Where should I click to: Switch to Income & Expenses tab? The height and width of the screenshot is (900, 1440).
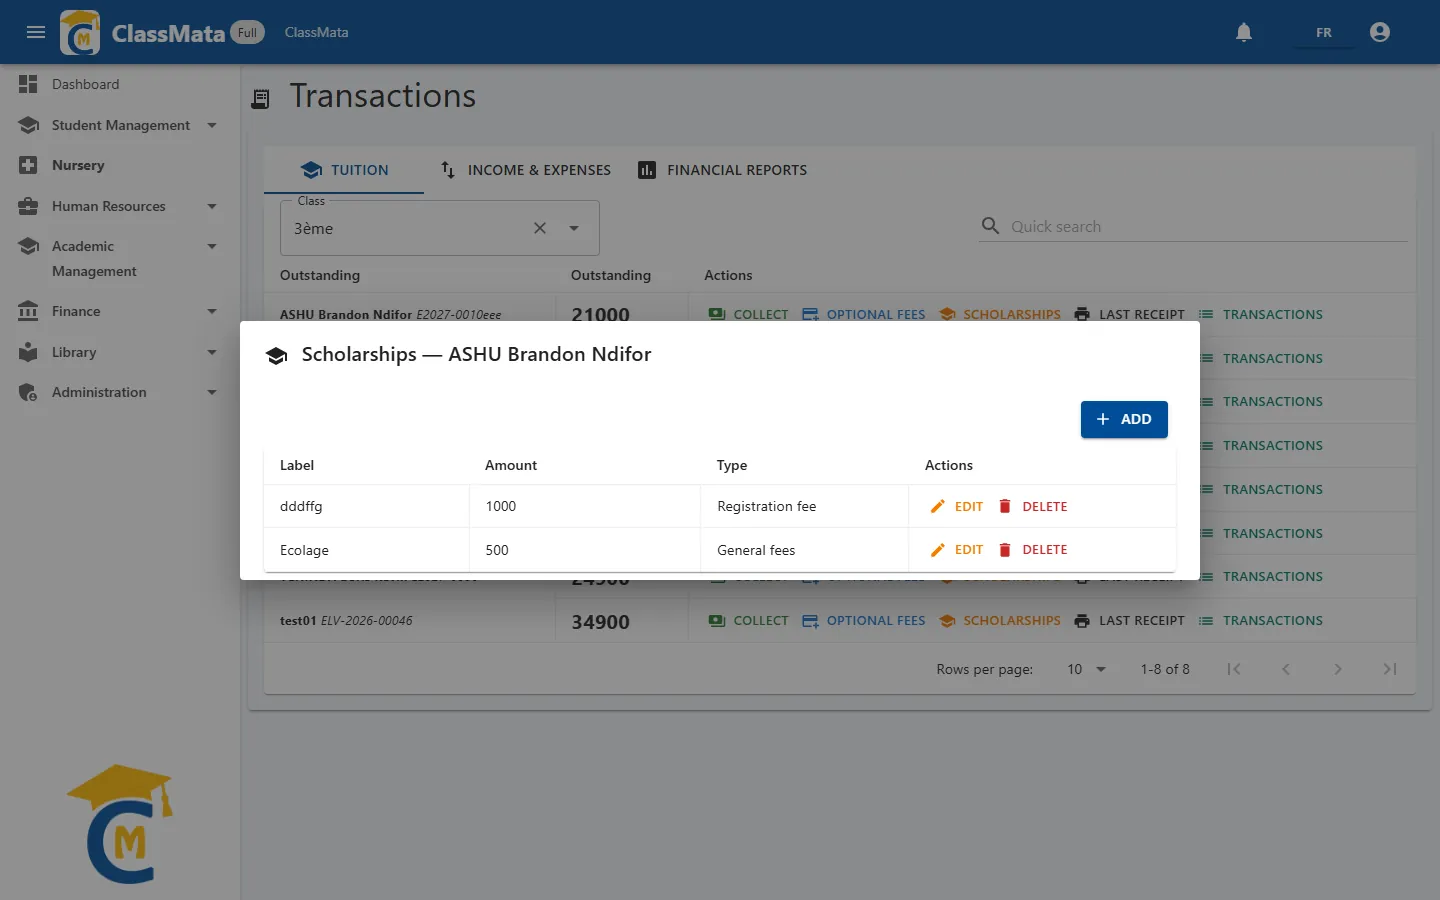click(526, 170)
